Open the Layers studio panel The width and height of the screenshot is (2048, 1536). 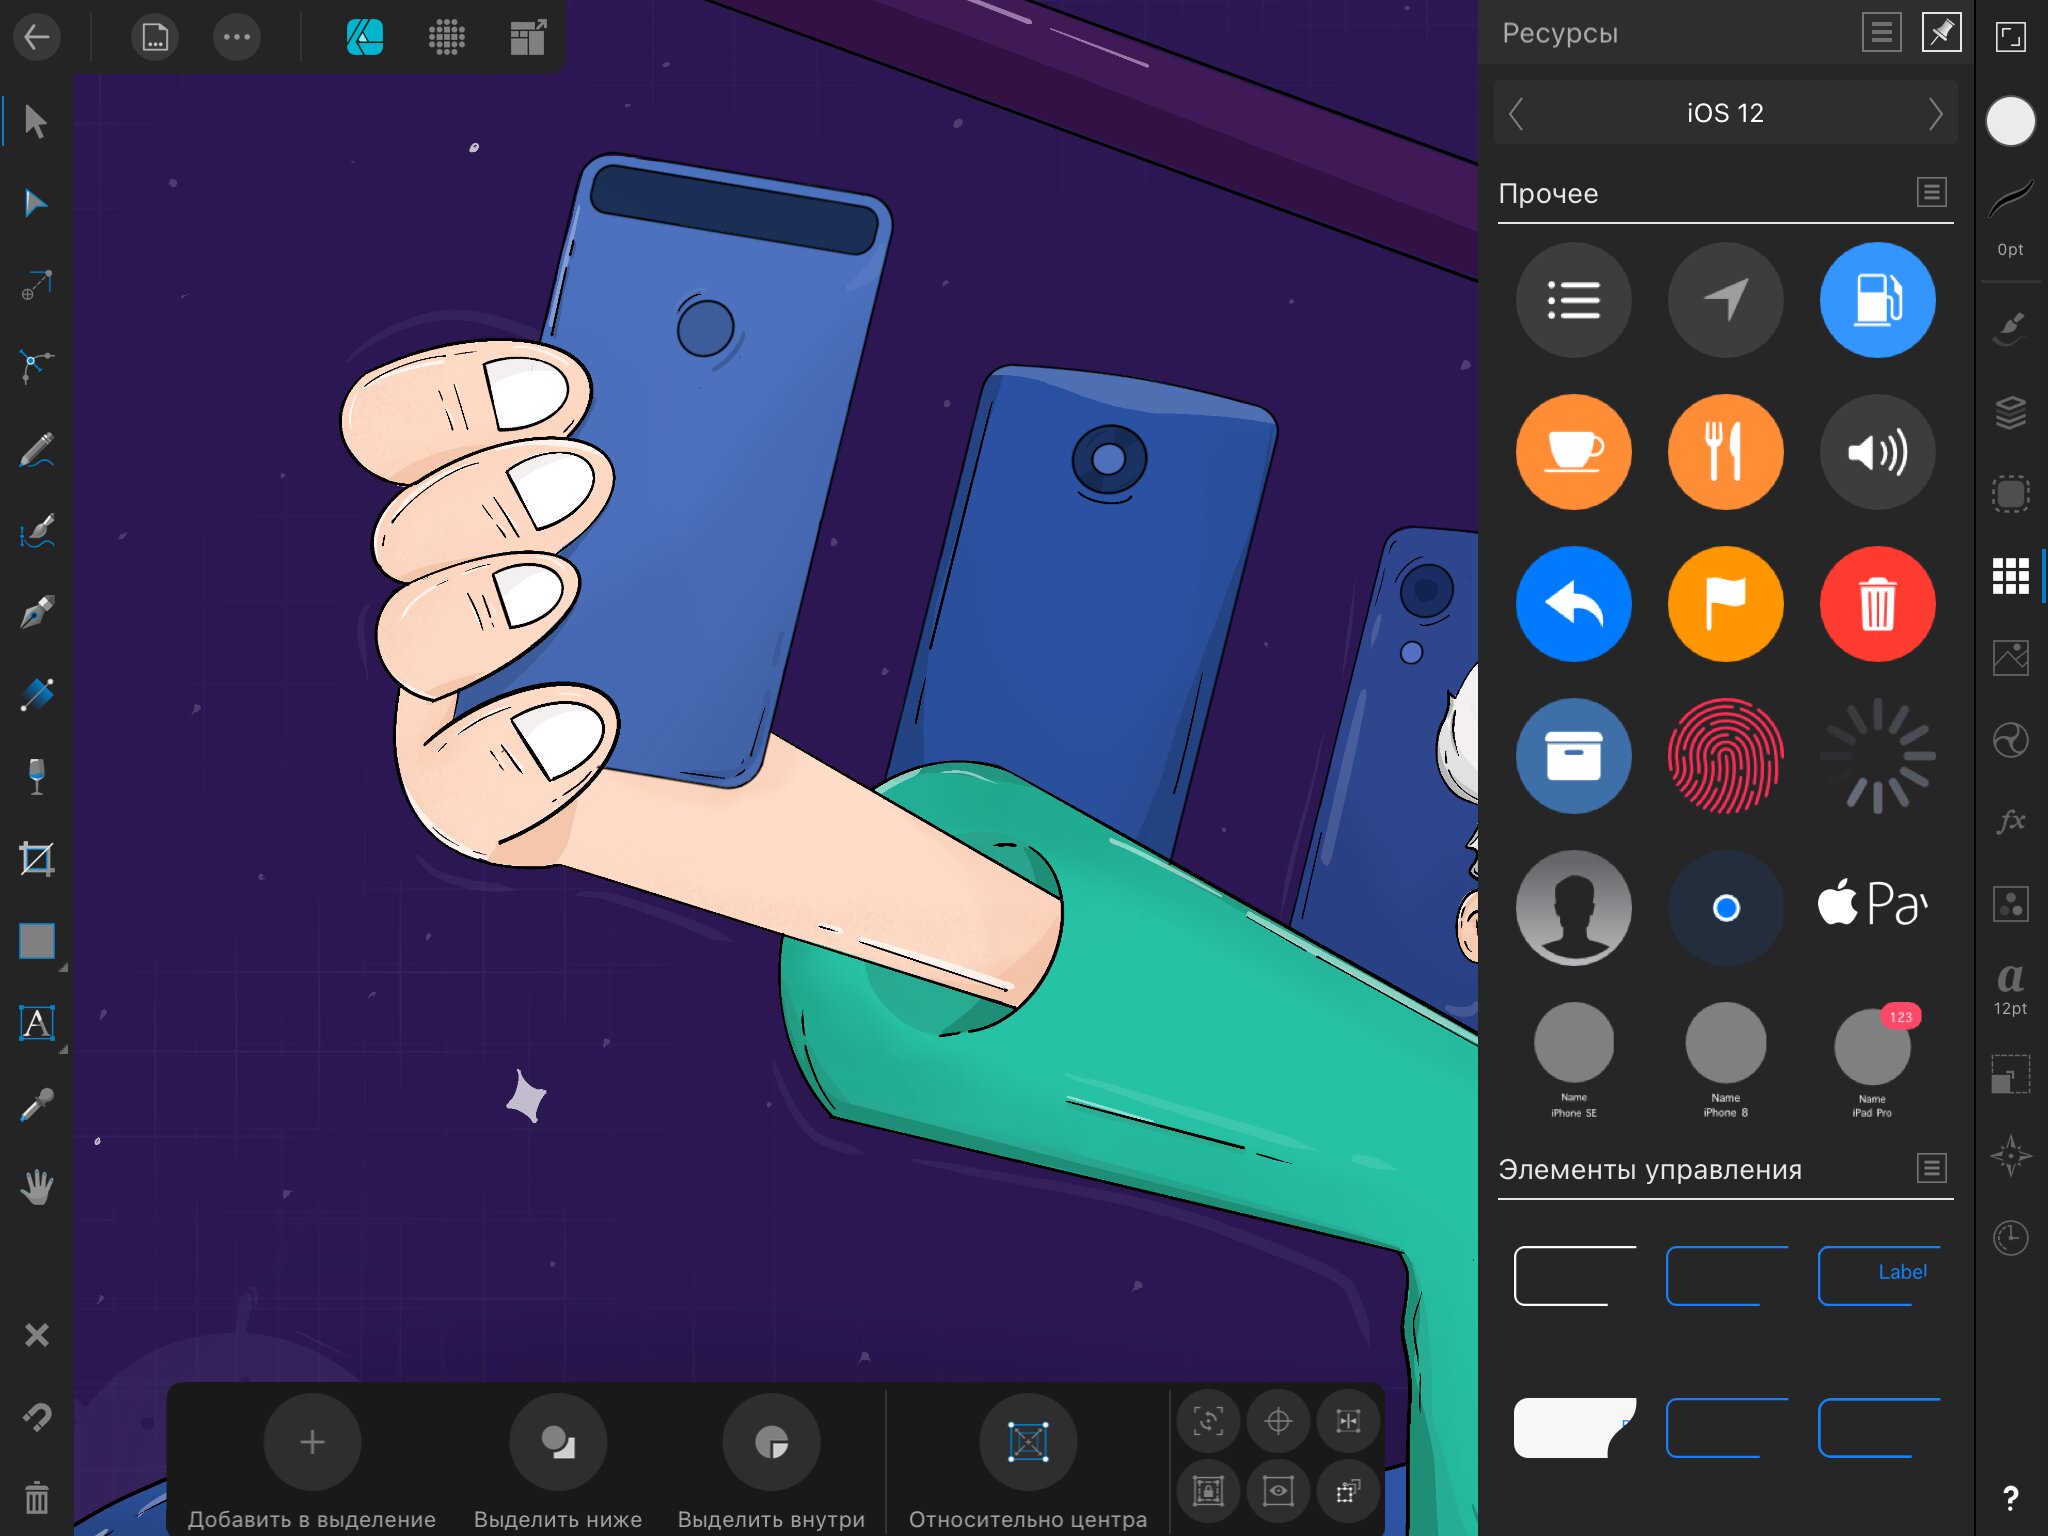tap(2010, 411)
